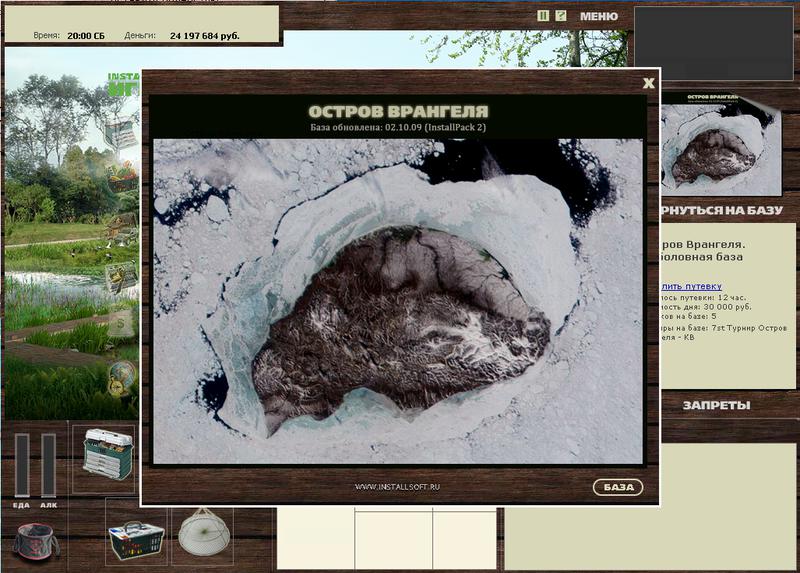Click the 'База обновлена: 02.10.09' subtitle
The height and width of the screenshot is (573, 800).
(x=398, y=127)
